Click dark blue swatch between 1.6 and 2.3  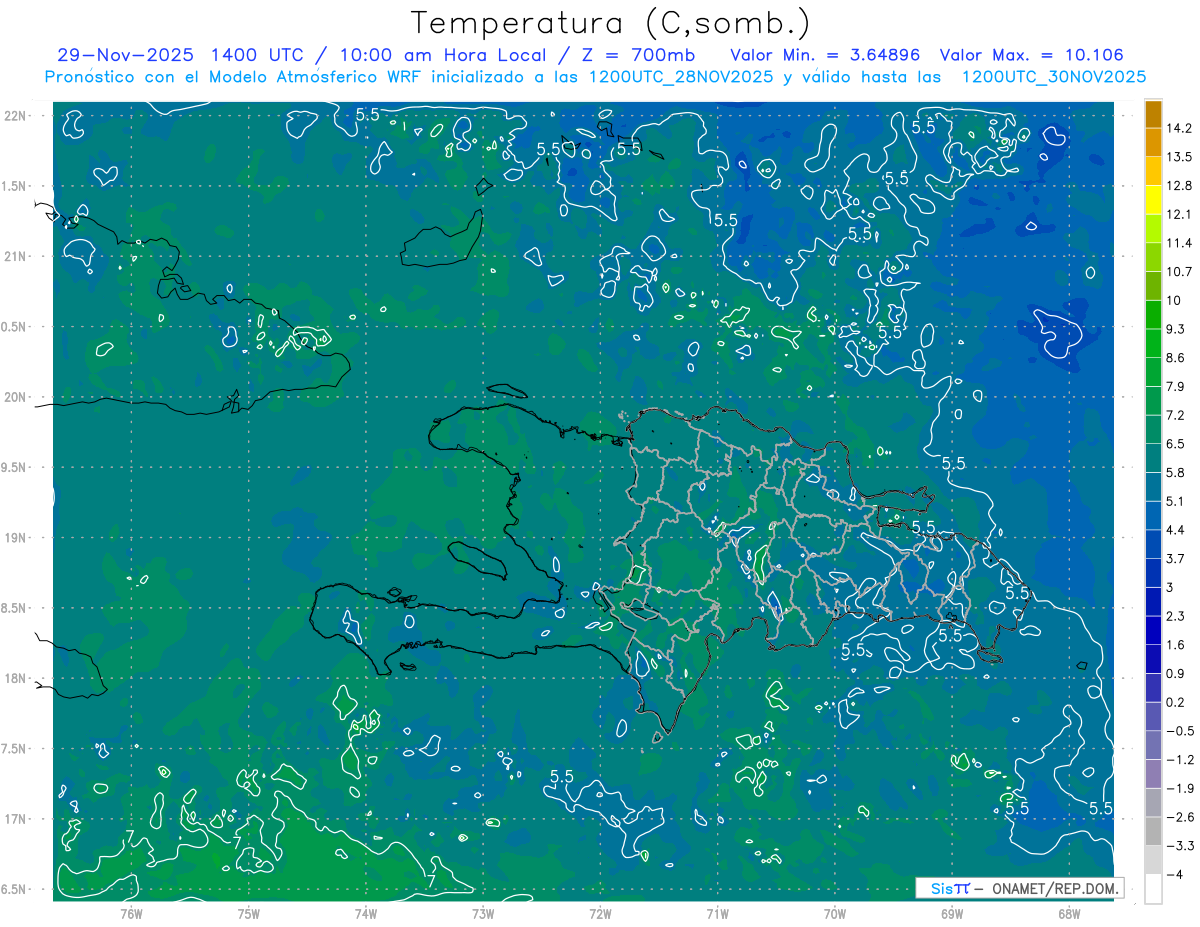pyautogui.click(x=1153, y=630)
